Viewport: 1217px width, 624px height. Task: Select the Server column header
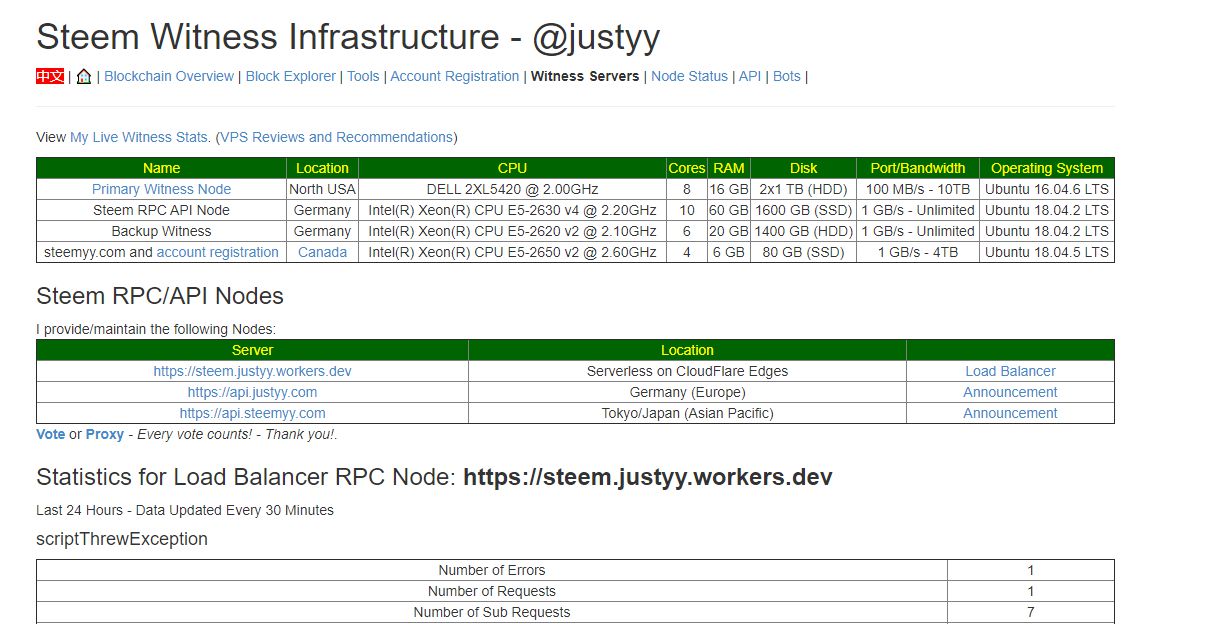pos(252,350)
